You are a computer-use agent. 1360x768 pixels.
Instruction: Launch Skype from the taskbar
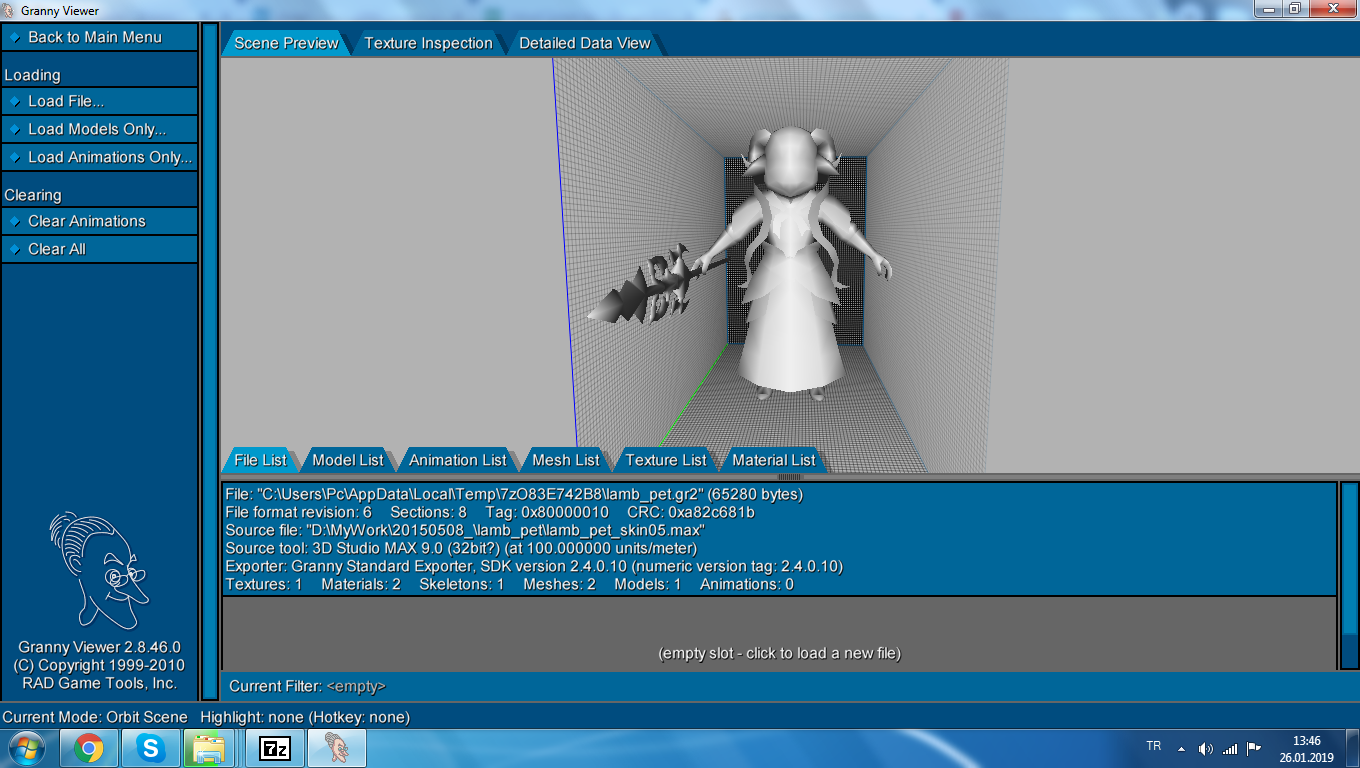point(151,748)
